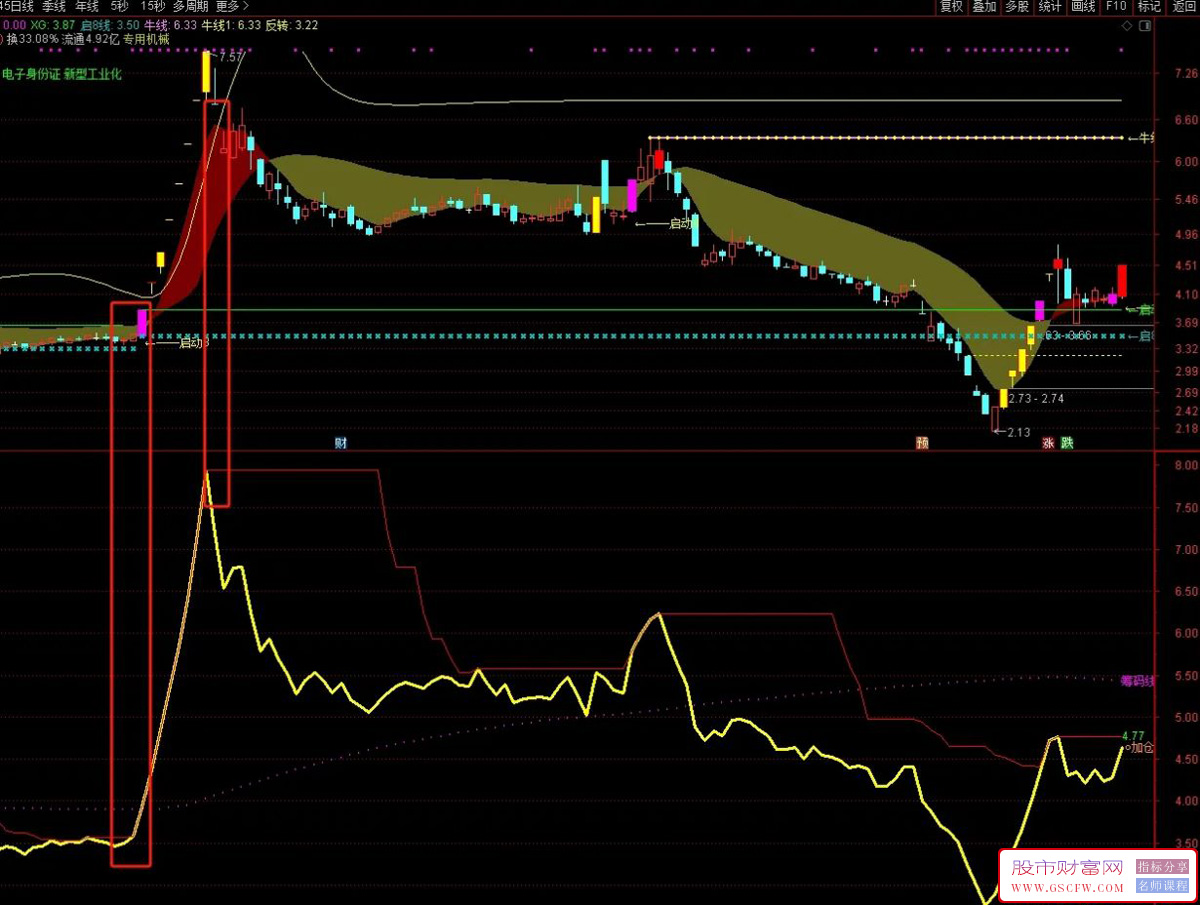1200x905 pixels.
Task: Click the 7.26 price axis label
Action: pyautogui.click(x=1187, y=74)
